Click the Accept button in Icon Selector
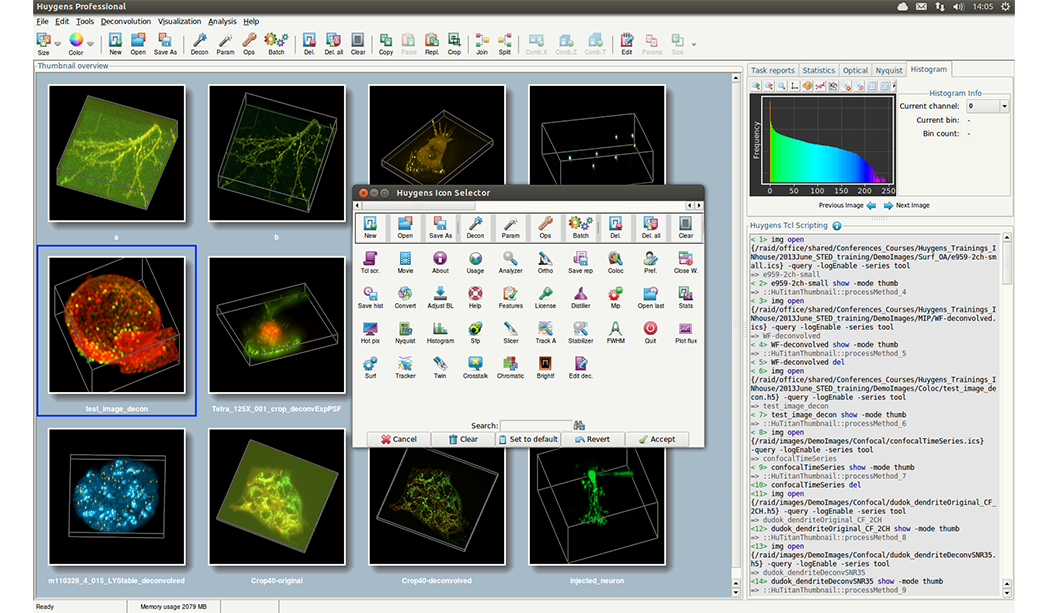This screenshot has width=1048, height=613. [x=657, y=439]
